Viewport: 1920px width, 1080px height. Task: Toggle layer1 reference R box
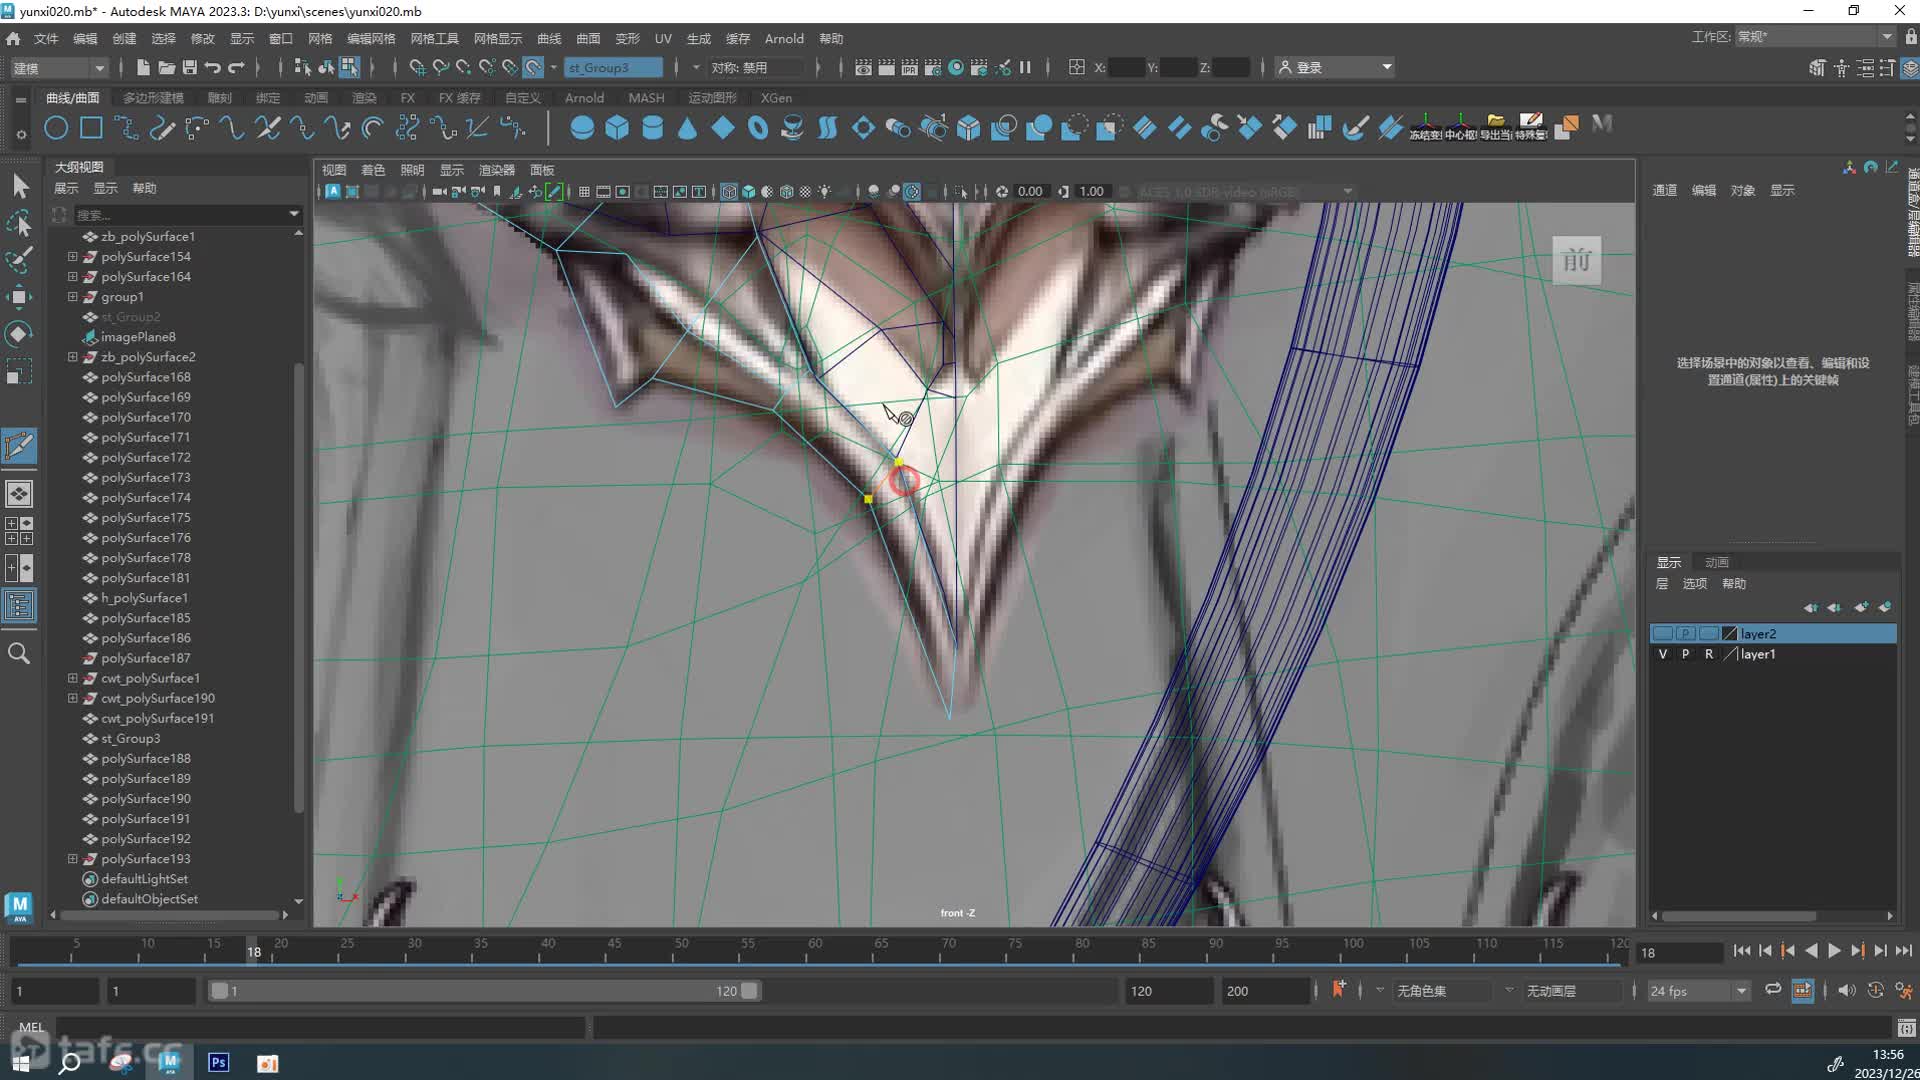[1709, 654]
